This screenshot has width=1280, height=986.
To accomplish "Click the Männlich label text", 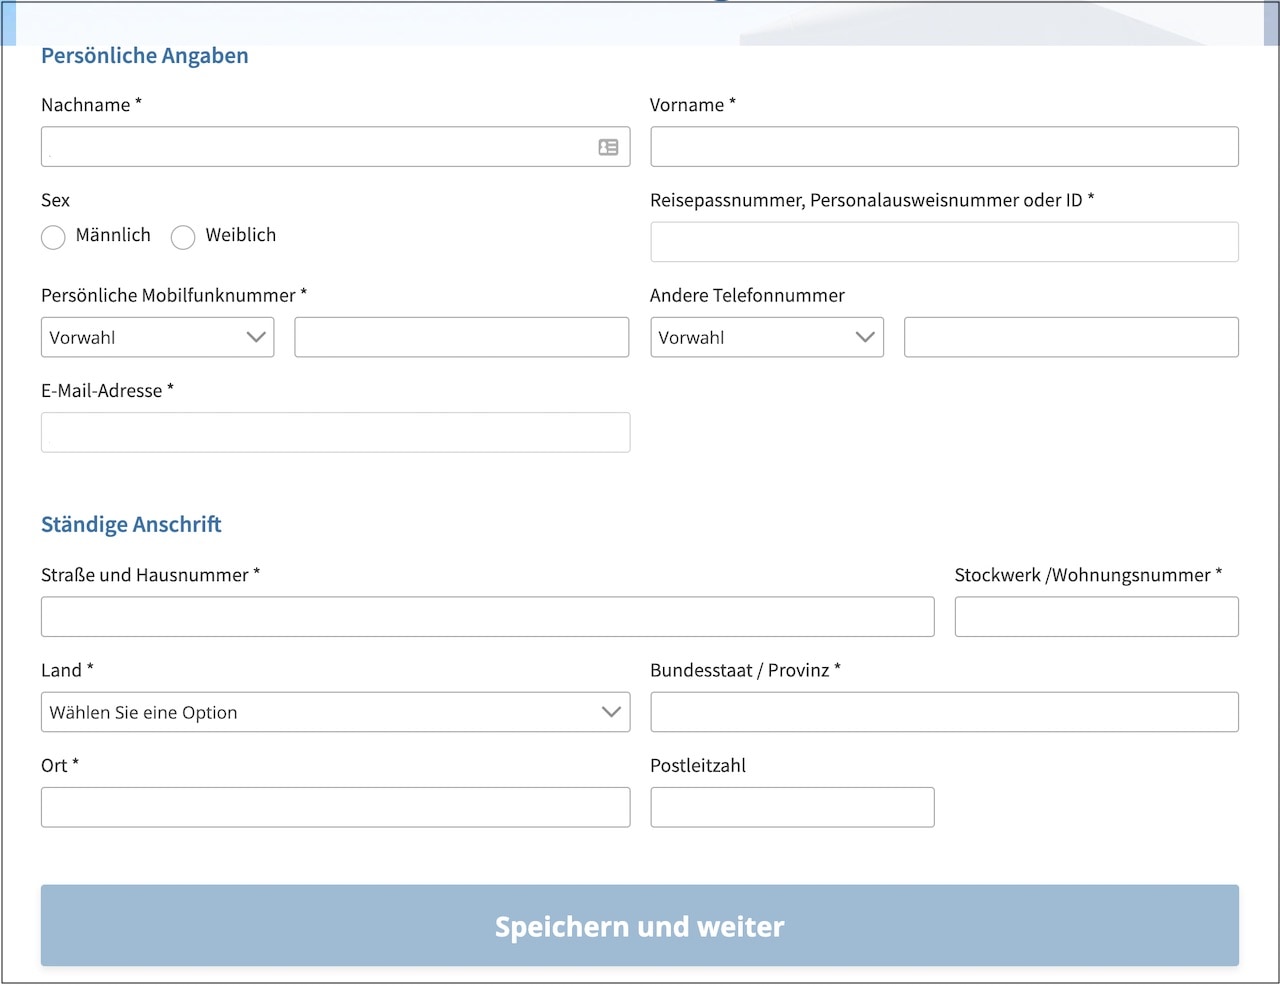I will point(113,235).
